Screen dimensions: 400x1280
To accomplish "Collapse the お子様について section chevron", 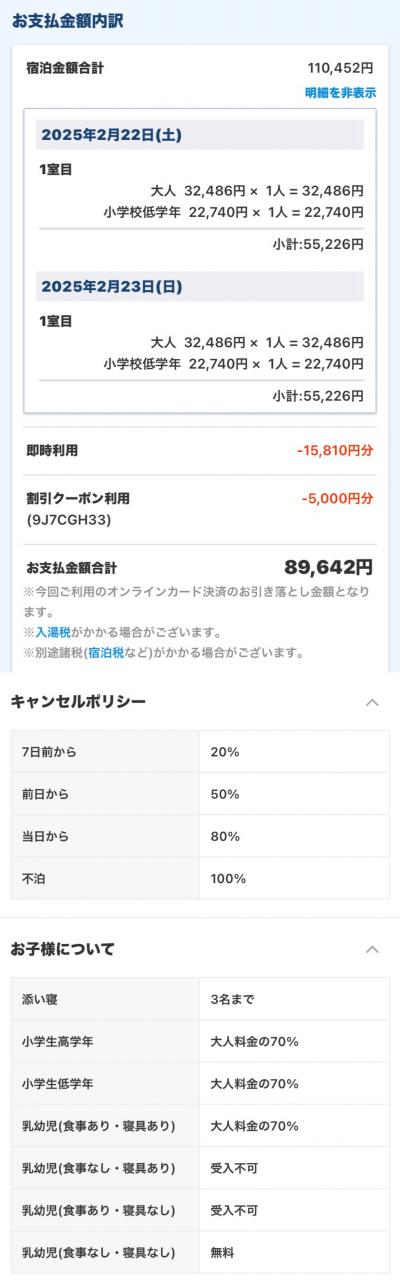I will tap(372, 949).
